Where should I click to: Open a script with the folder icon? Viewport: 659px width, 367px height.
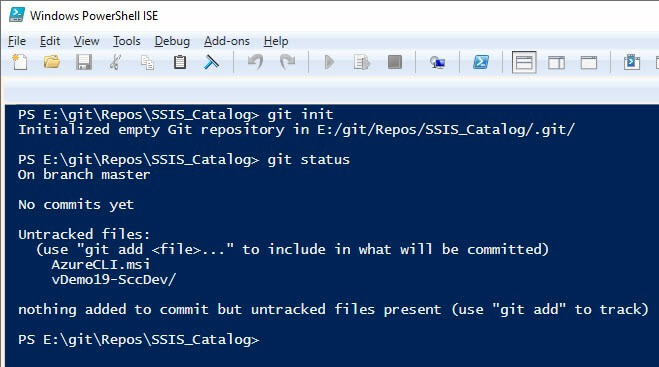point(52,62)
